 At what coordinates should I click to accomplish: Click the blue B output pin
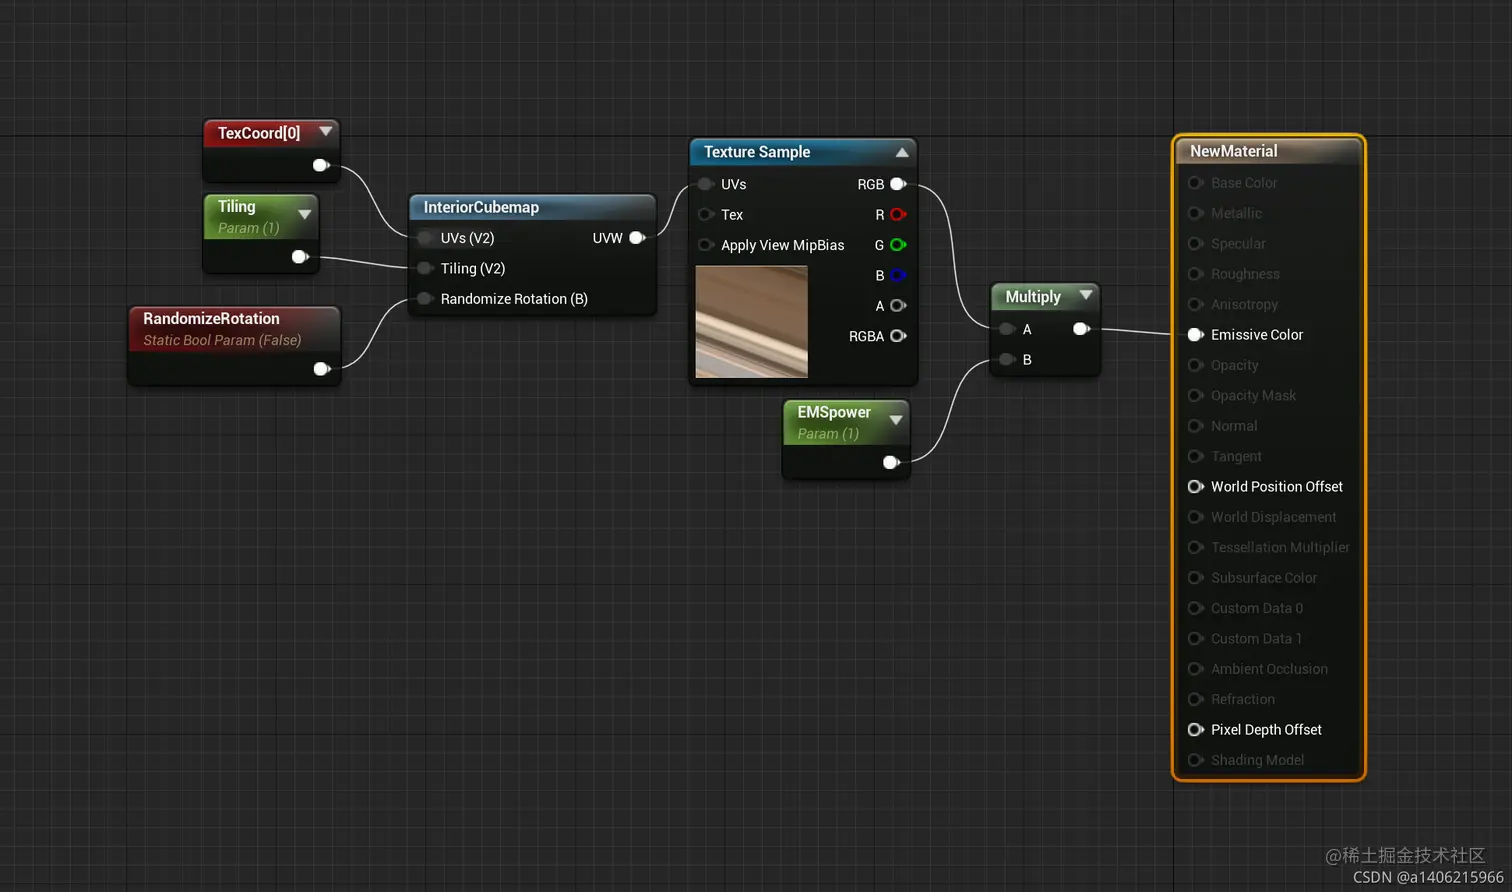point(897,275)
